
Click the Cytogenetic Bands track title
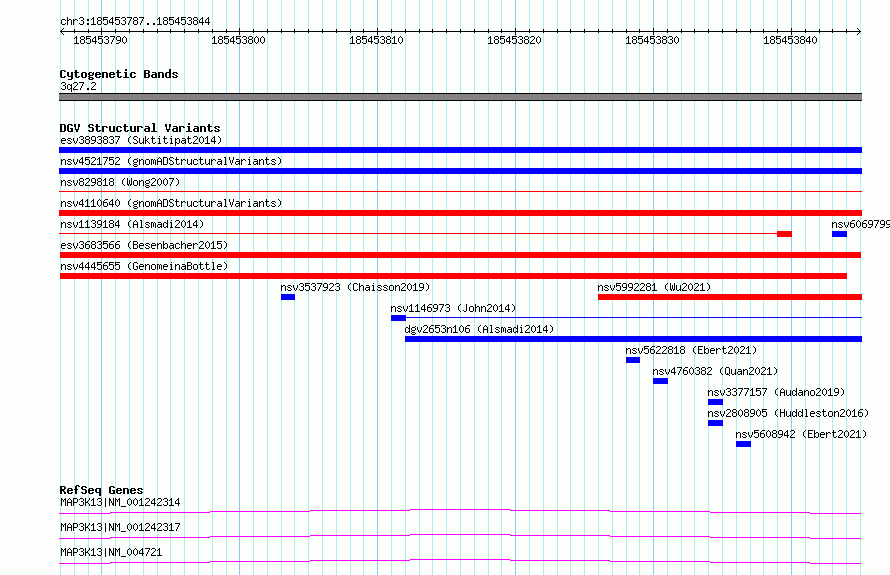119,74
